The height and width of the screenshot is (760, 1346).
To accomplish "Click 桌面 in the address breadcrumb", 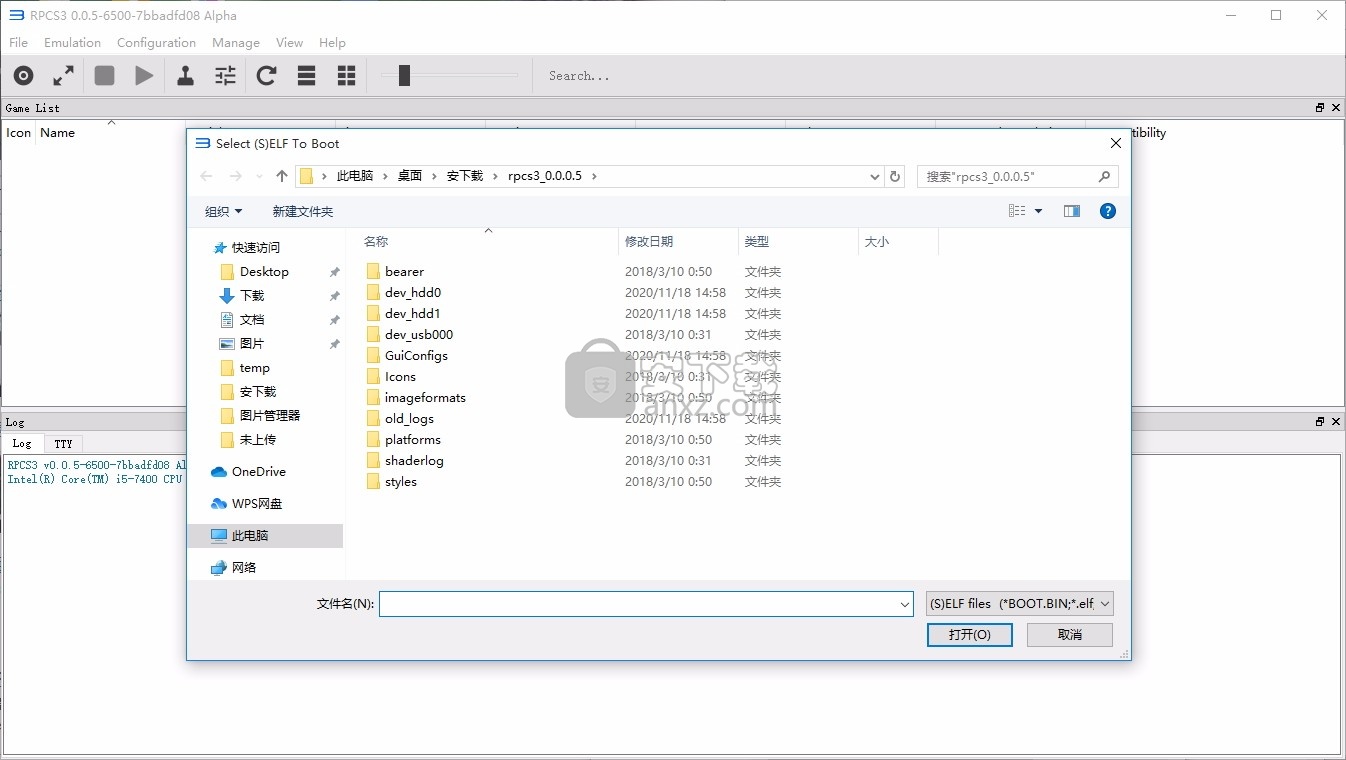I will tap(410, 176).
